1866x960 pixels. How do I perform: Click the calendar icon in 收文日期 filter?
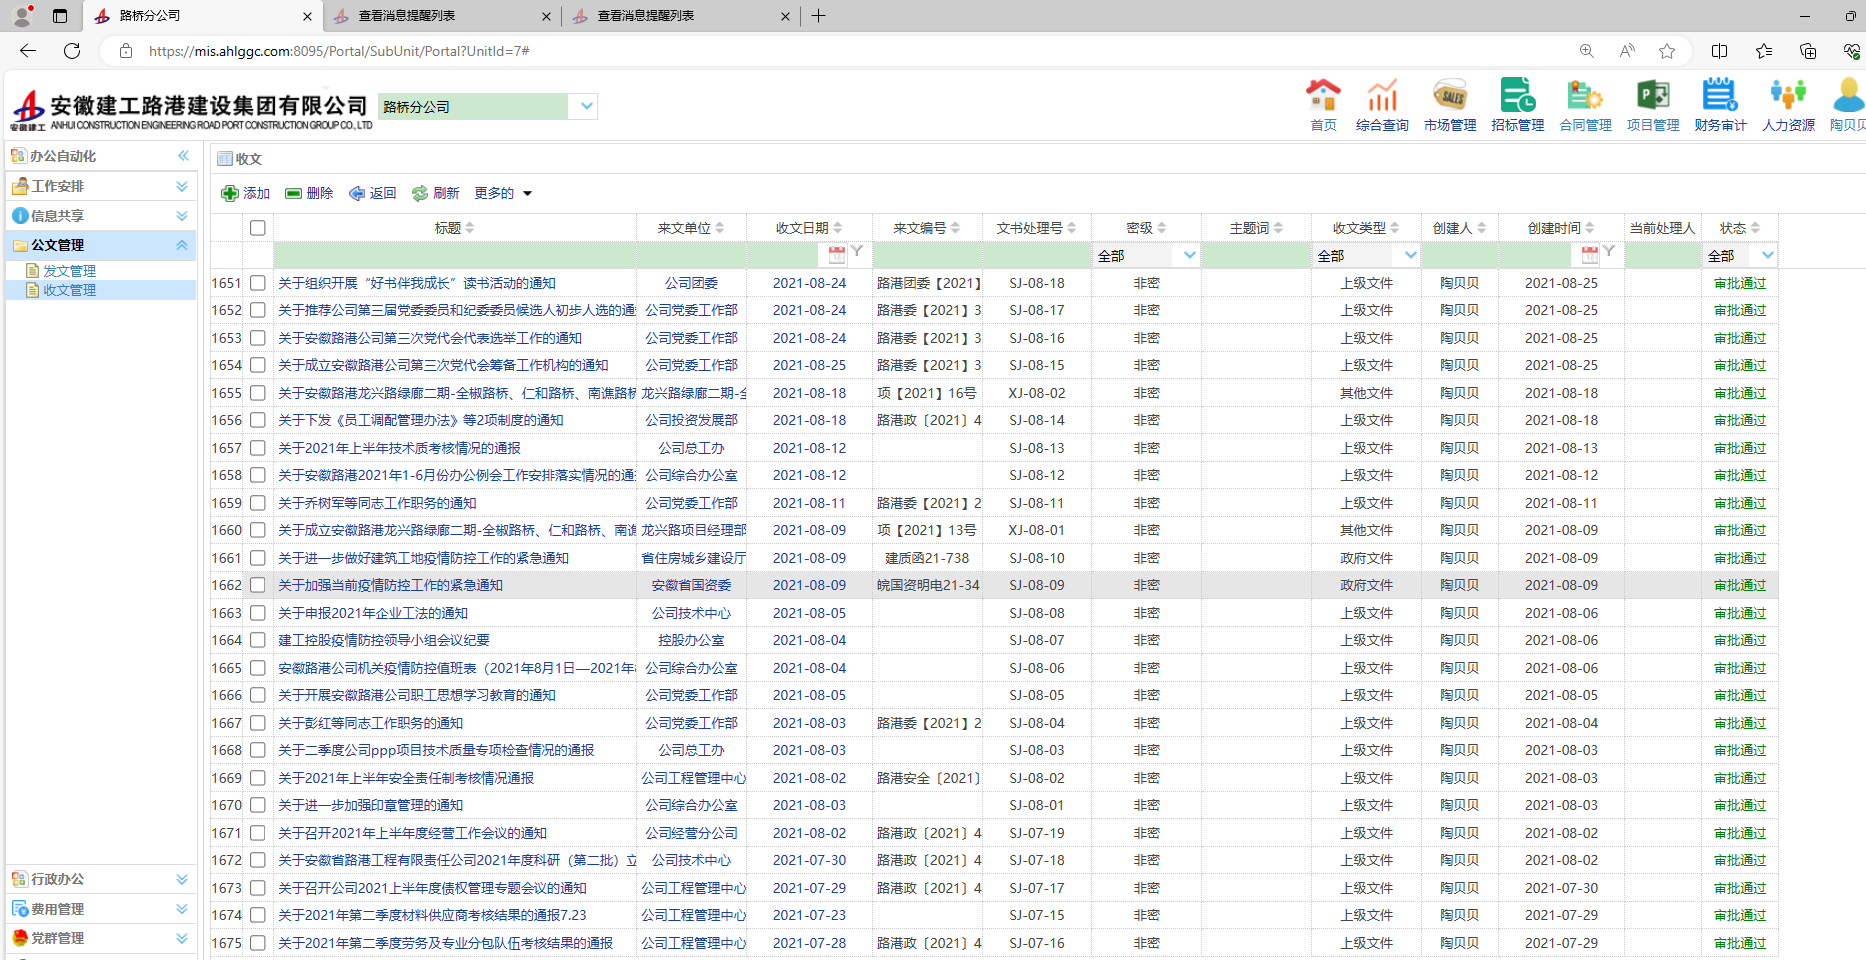tap(837, 255)
